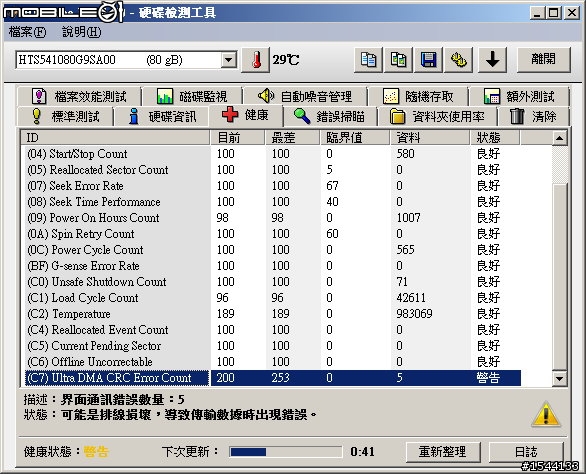
Task: Click the vertical scrollbar thumb
Action: coord(559,277)
